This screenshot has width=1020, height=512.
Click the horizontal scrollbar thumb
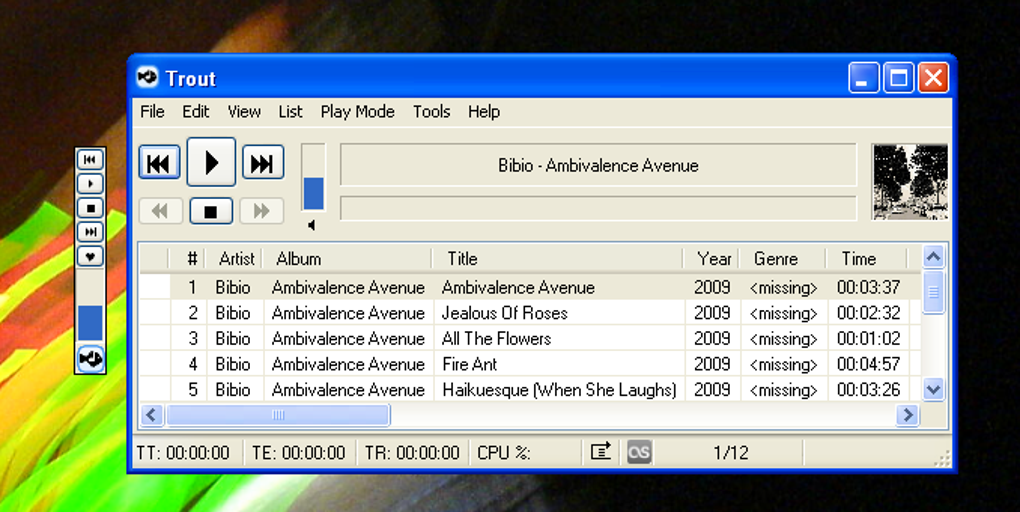click(278, 415)
